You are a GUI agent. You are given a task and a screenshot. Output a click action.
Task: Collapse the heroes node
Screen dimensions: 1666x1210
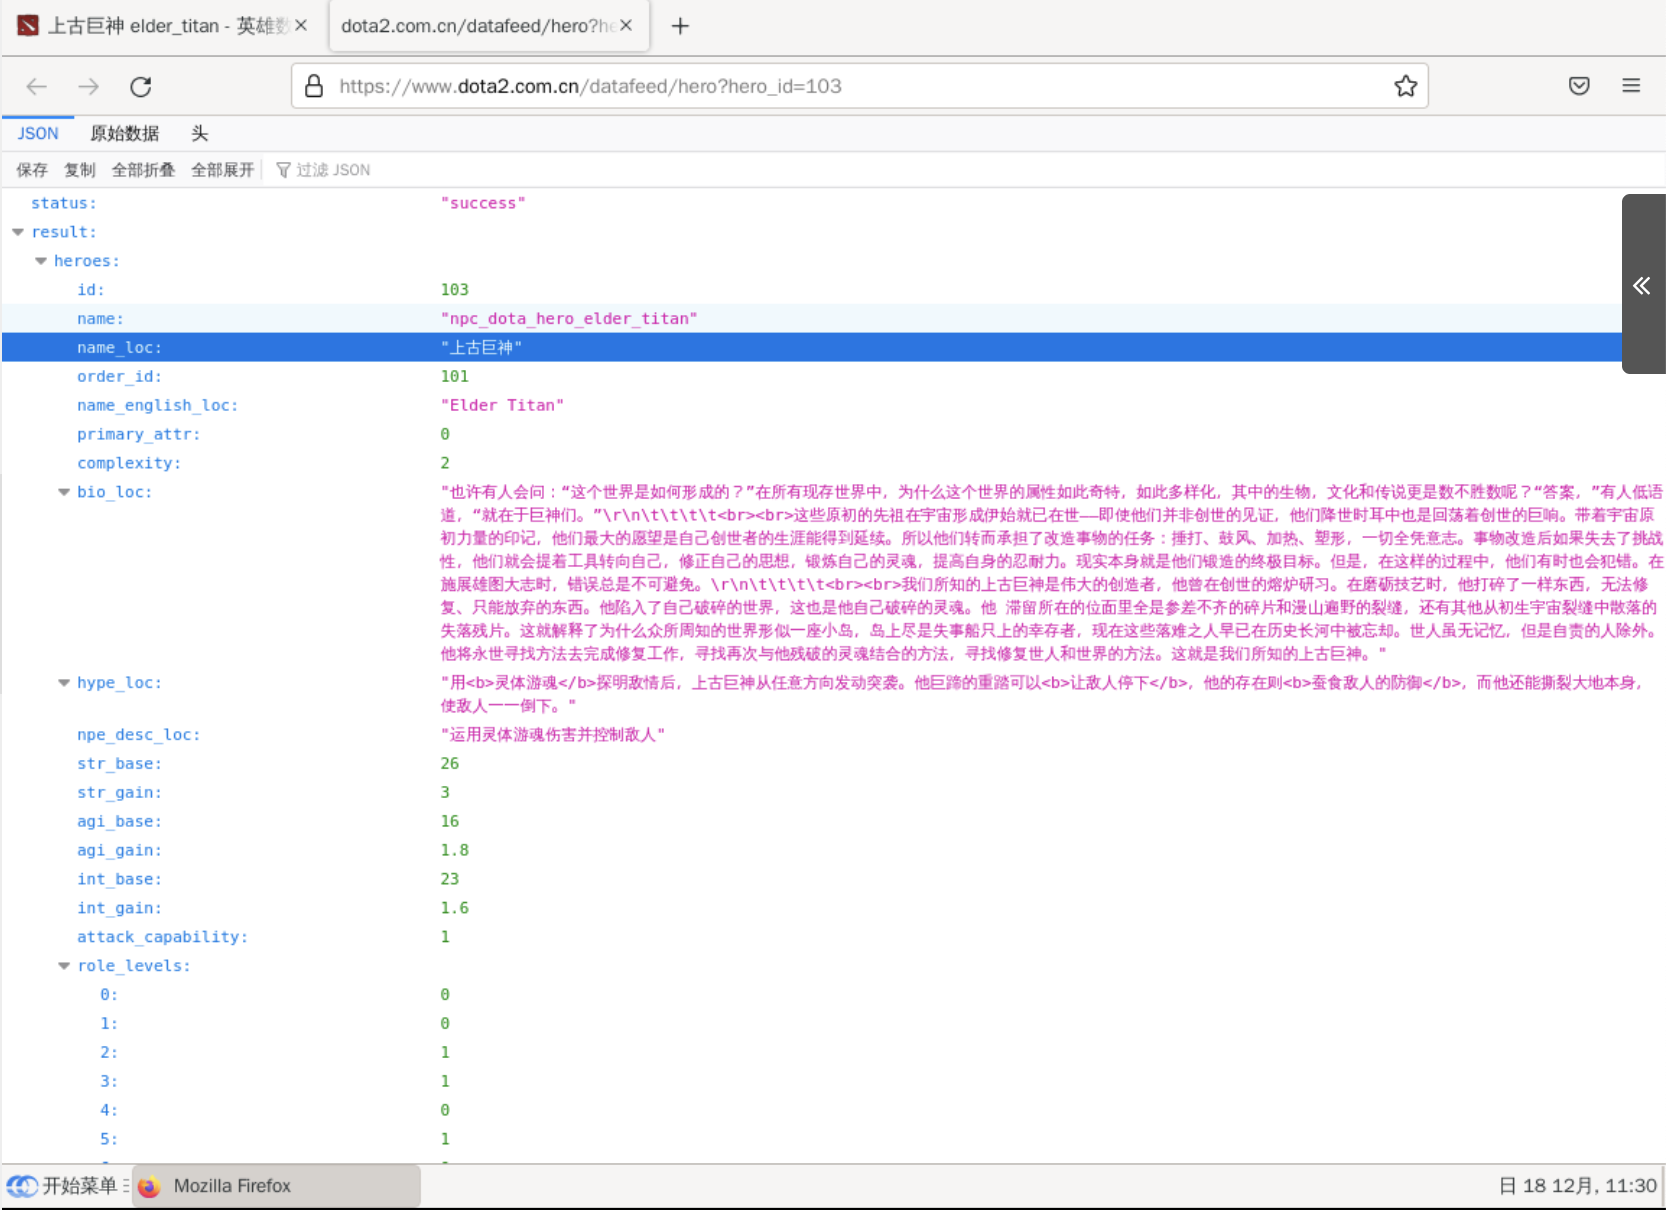[x=41, y=261]
